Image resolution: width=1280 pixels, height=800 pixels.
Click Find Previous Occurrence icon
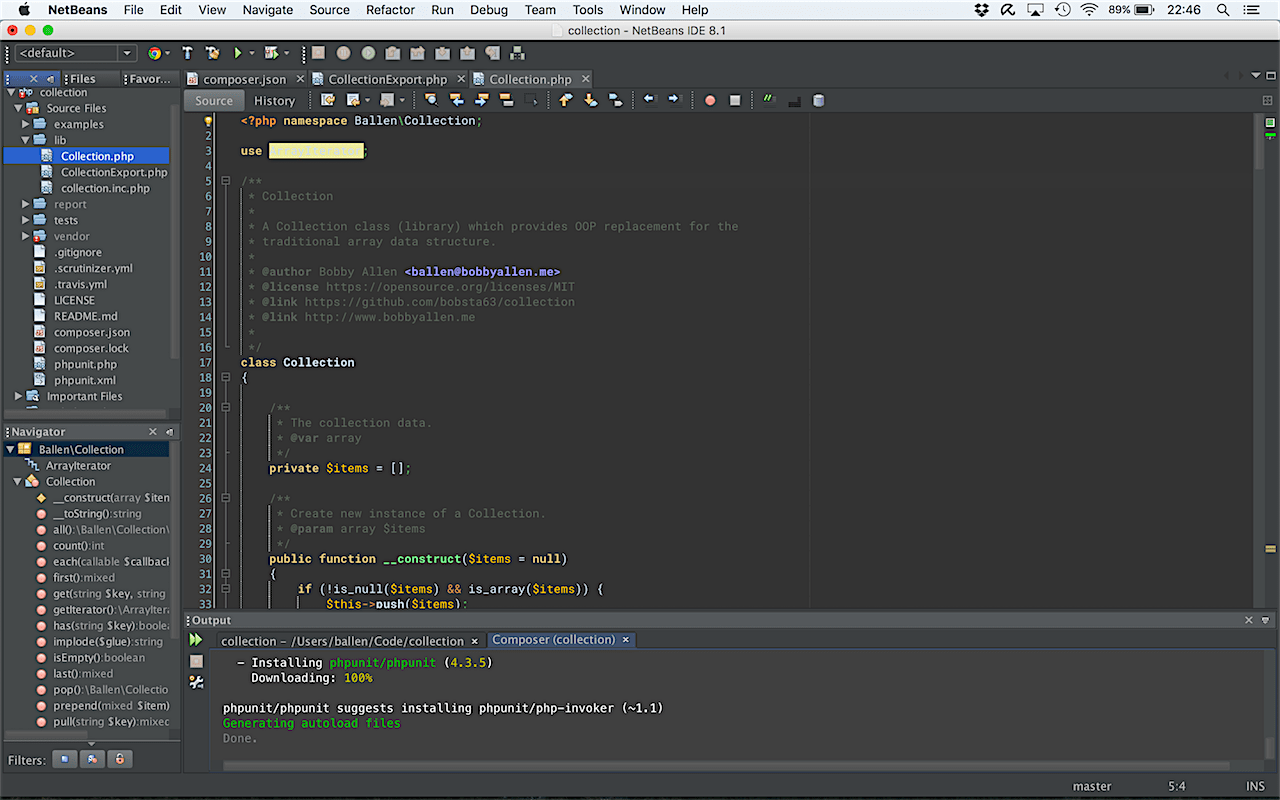(456, 100)
